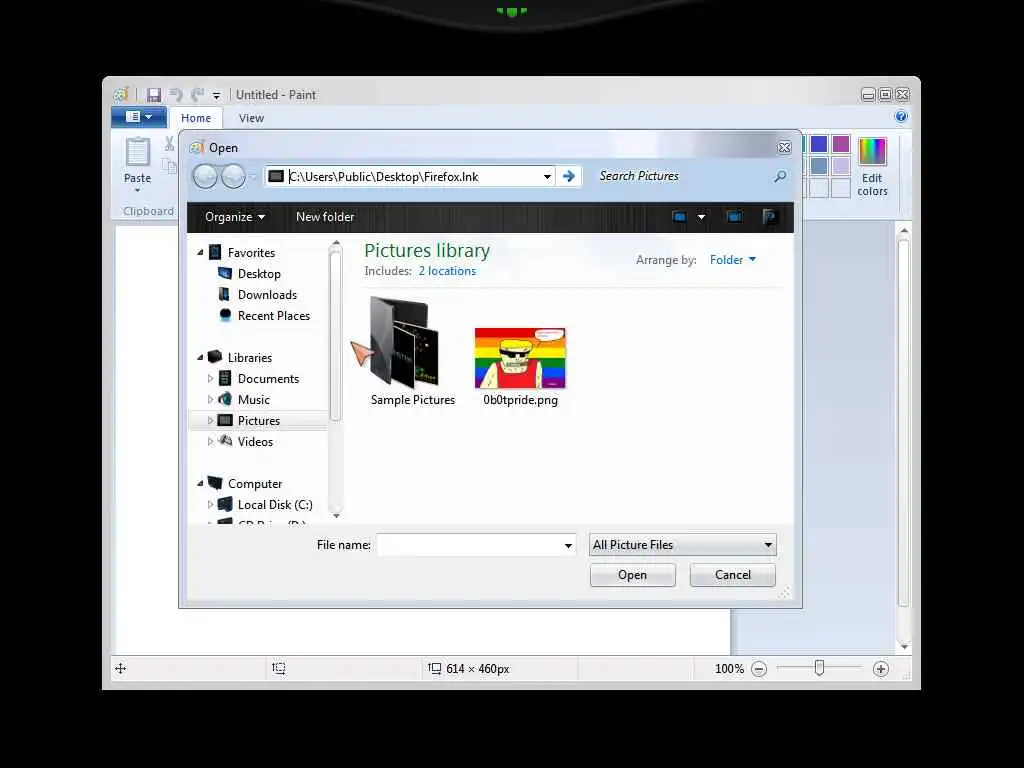Click the New folder button

pos(325,217)
